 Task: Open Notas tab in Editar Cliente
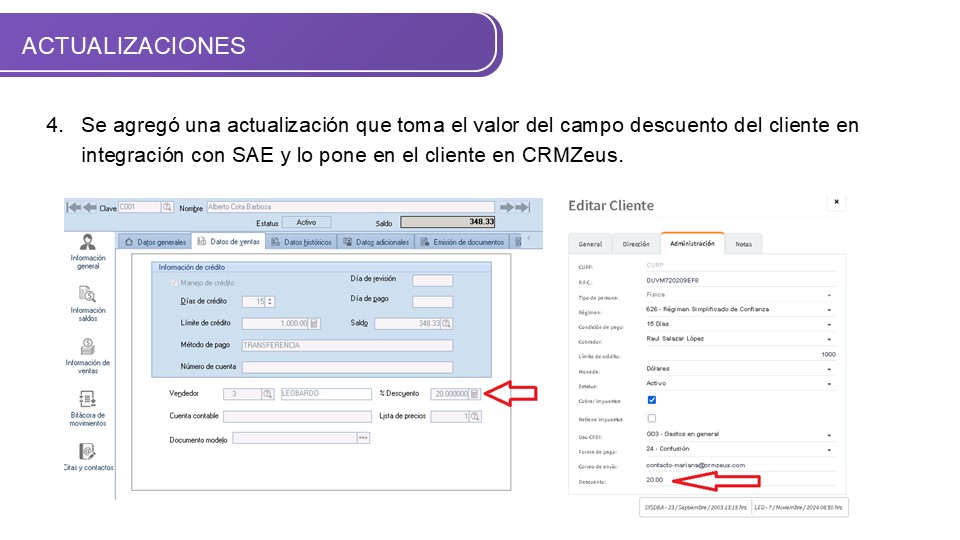tap(743, 244)
